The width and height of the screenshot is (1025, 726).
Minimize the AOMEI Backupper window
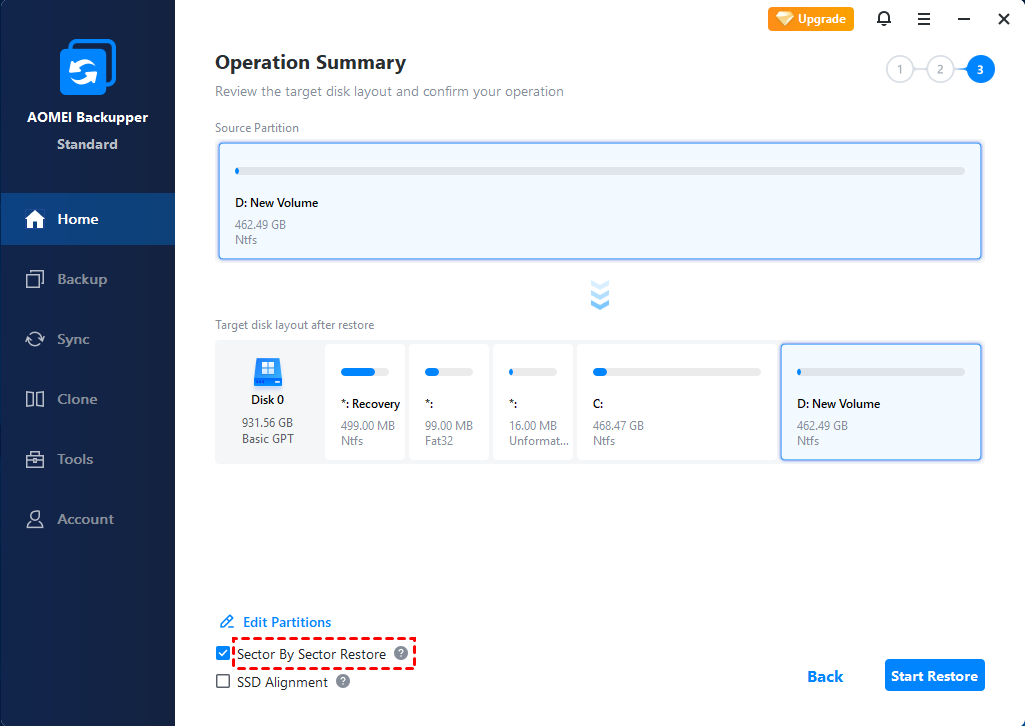[x=964, y=19]
